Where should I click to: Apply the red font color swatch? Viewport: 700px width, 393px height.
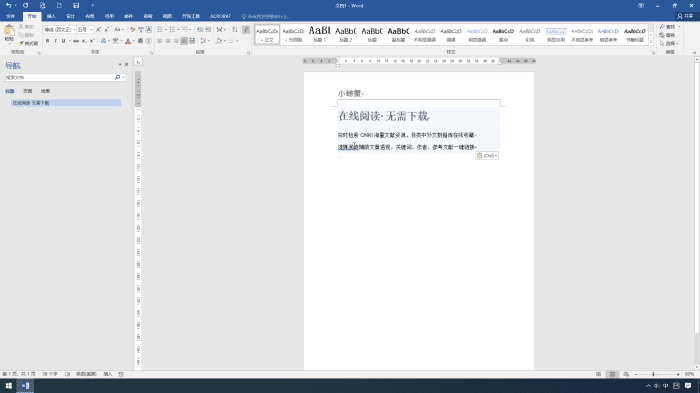(128, 41)
